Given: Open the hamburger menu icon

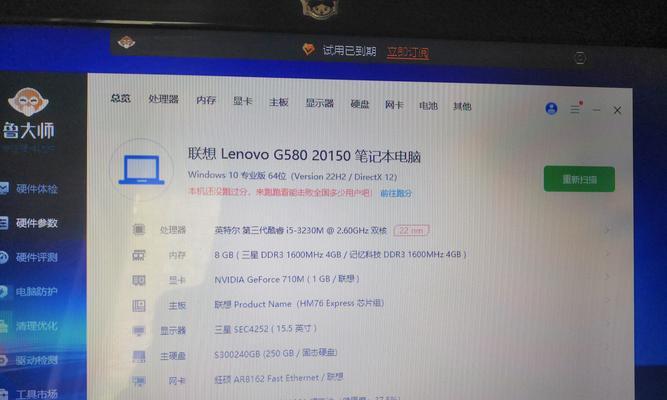Looking at the screenshot, I should tap(575, 109).
